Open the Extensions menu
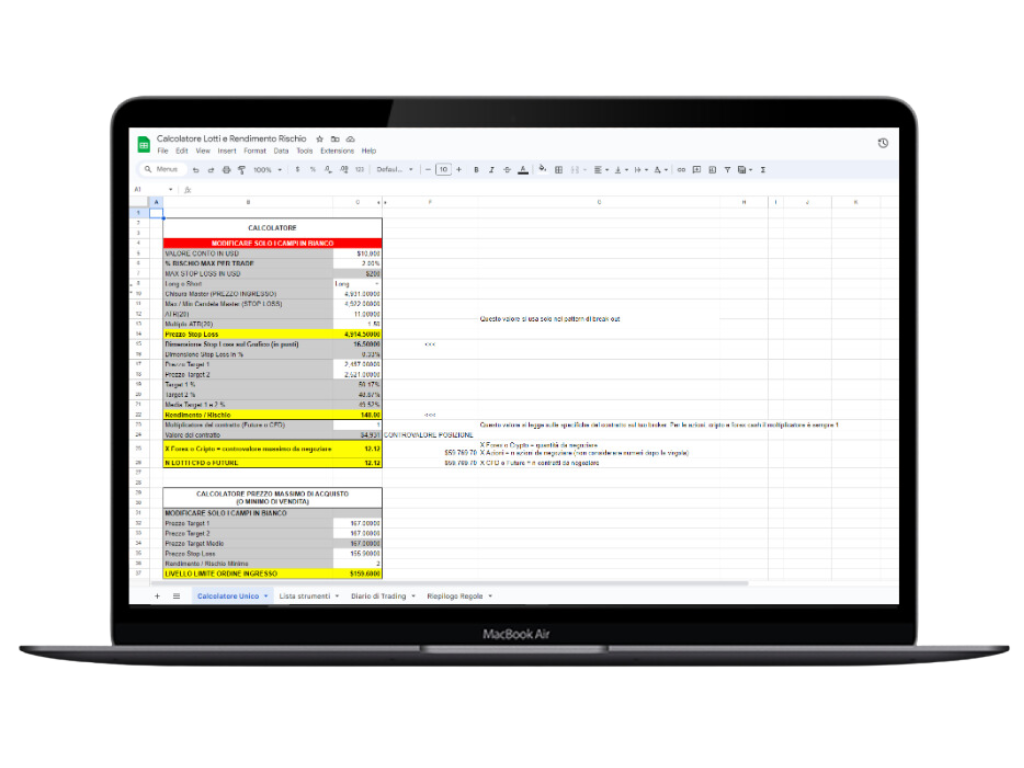The image size is (1024, 768). pos(337,151)
